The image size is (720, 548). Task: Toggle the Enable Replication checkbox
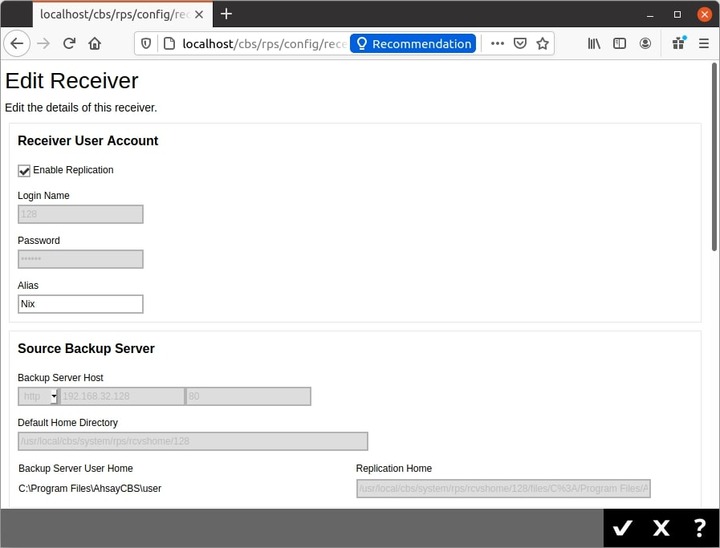pyautogui.click(x=25, y=171)
